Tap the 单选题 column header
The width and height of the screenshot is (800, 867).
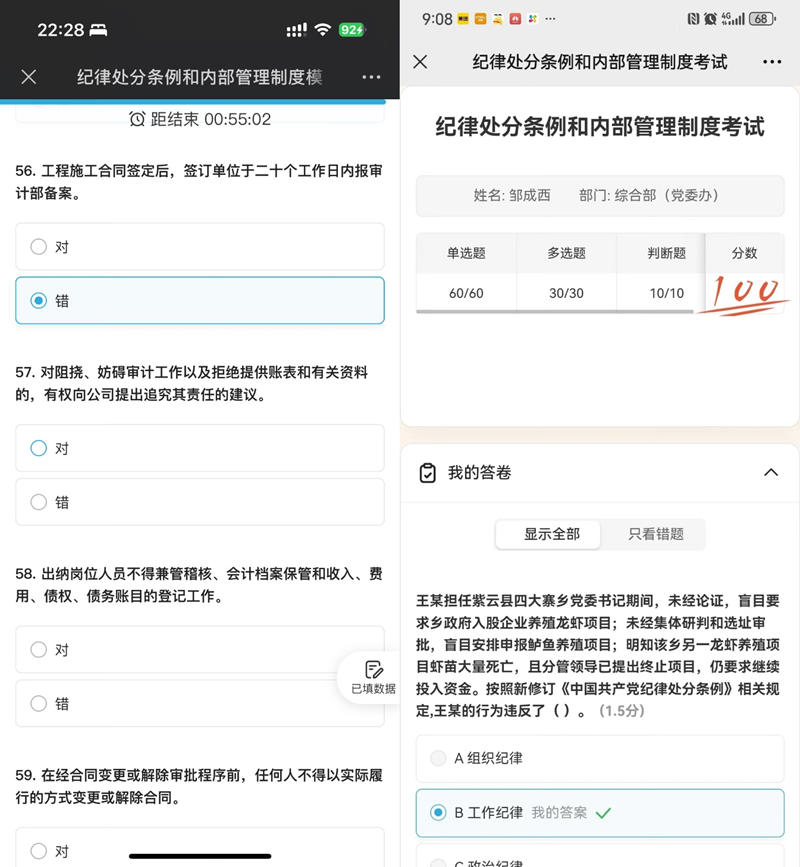pos(466,253)
